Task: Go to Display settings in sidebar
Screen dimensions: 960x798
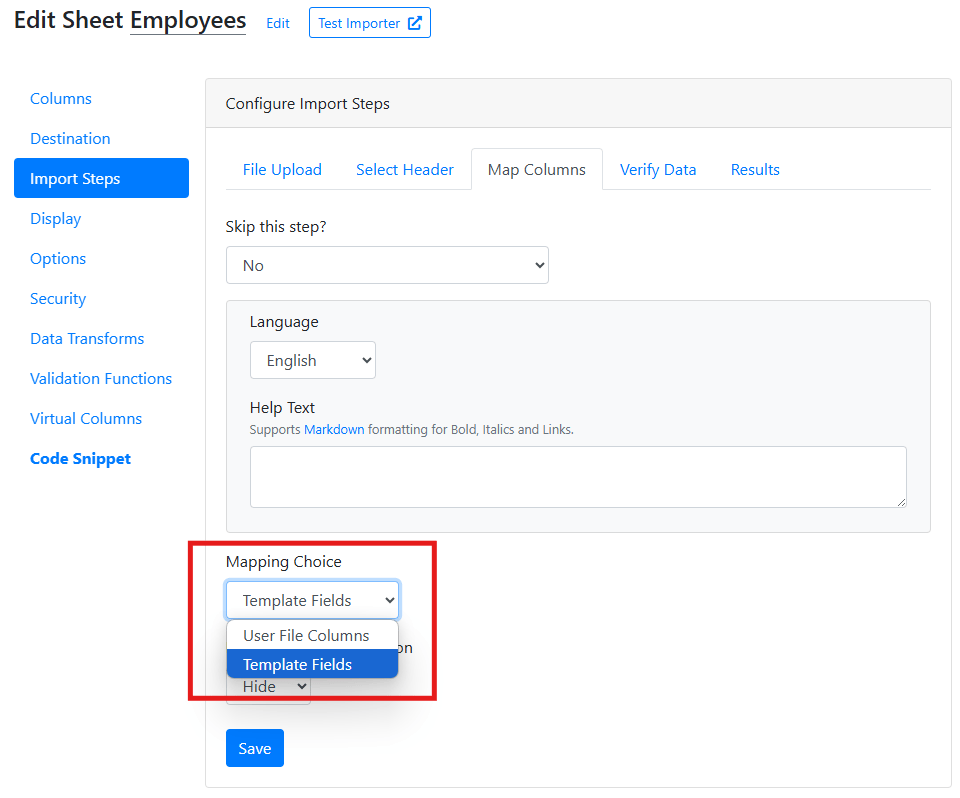Action: click(x=55, y=219)
